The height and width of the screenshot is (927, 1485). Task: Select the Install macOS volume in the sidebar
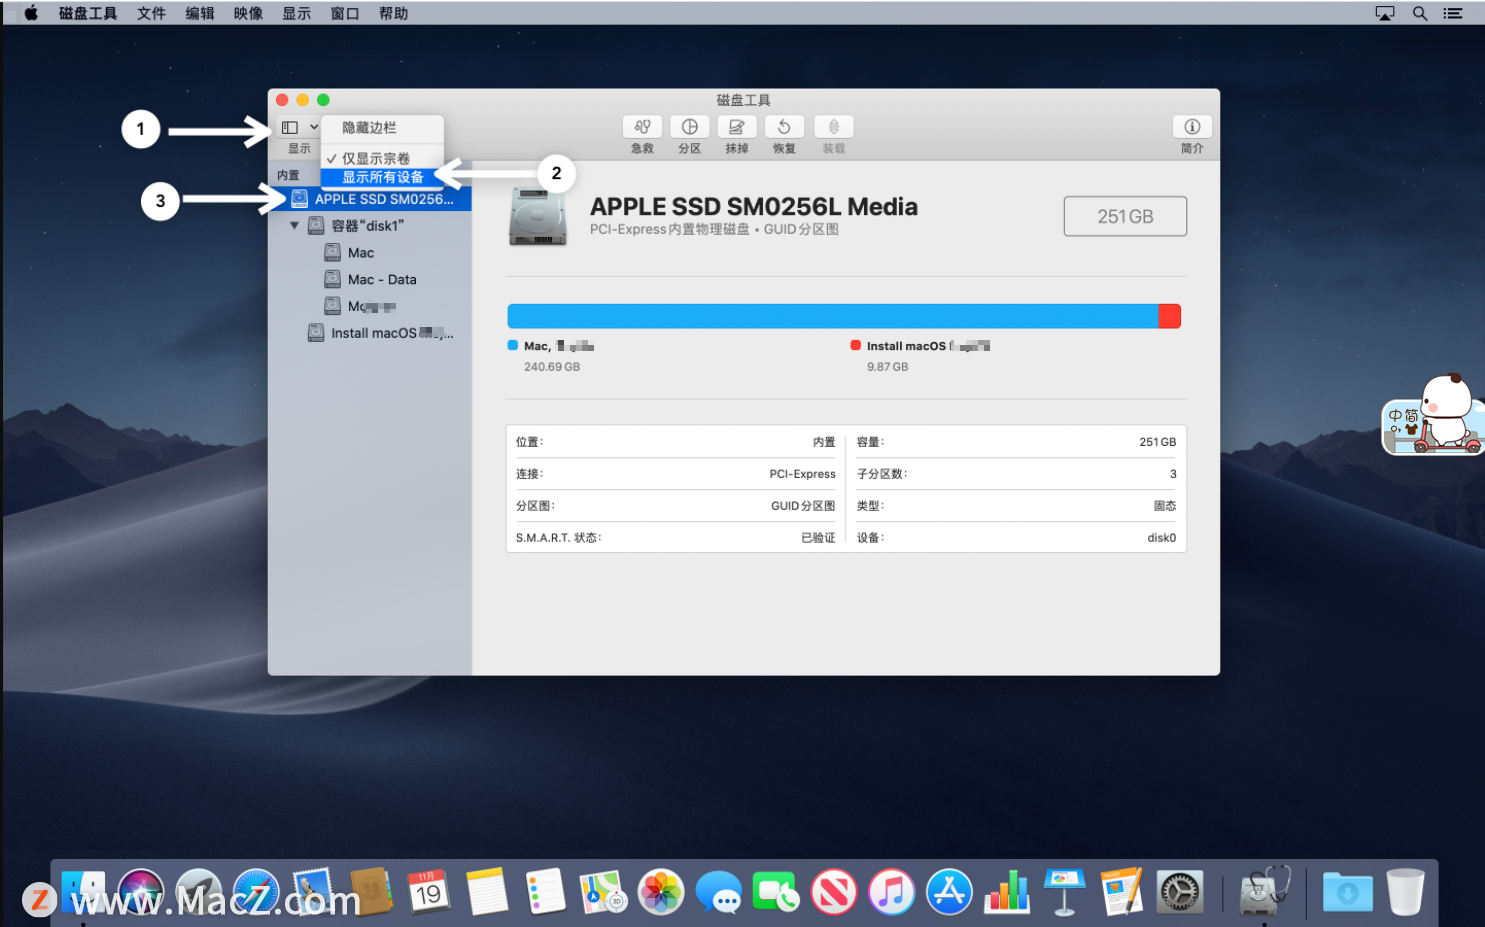coord(370,333)
